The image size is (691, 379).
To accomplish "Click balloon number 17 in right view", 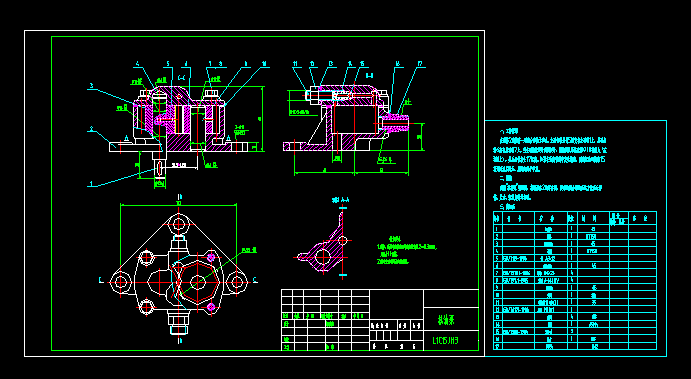I will point(420,64).
